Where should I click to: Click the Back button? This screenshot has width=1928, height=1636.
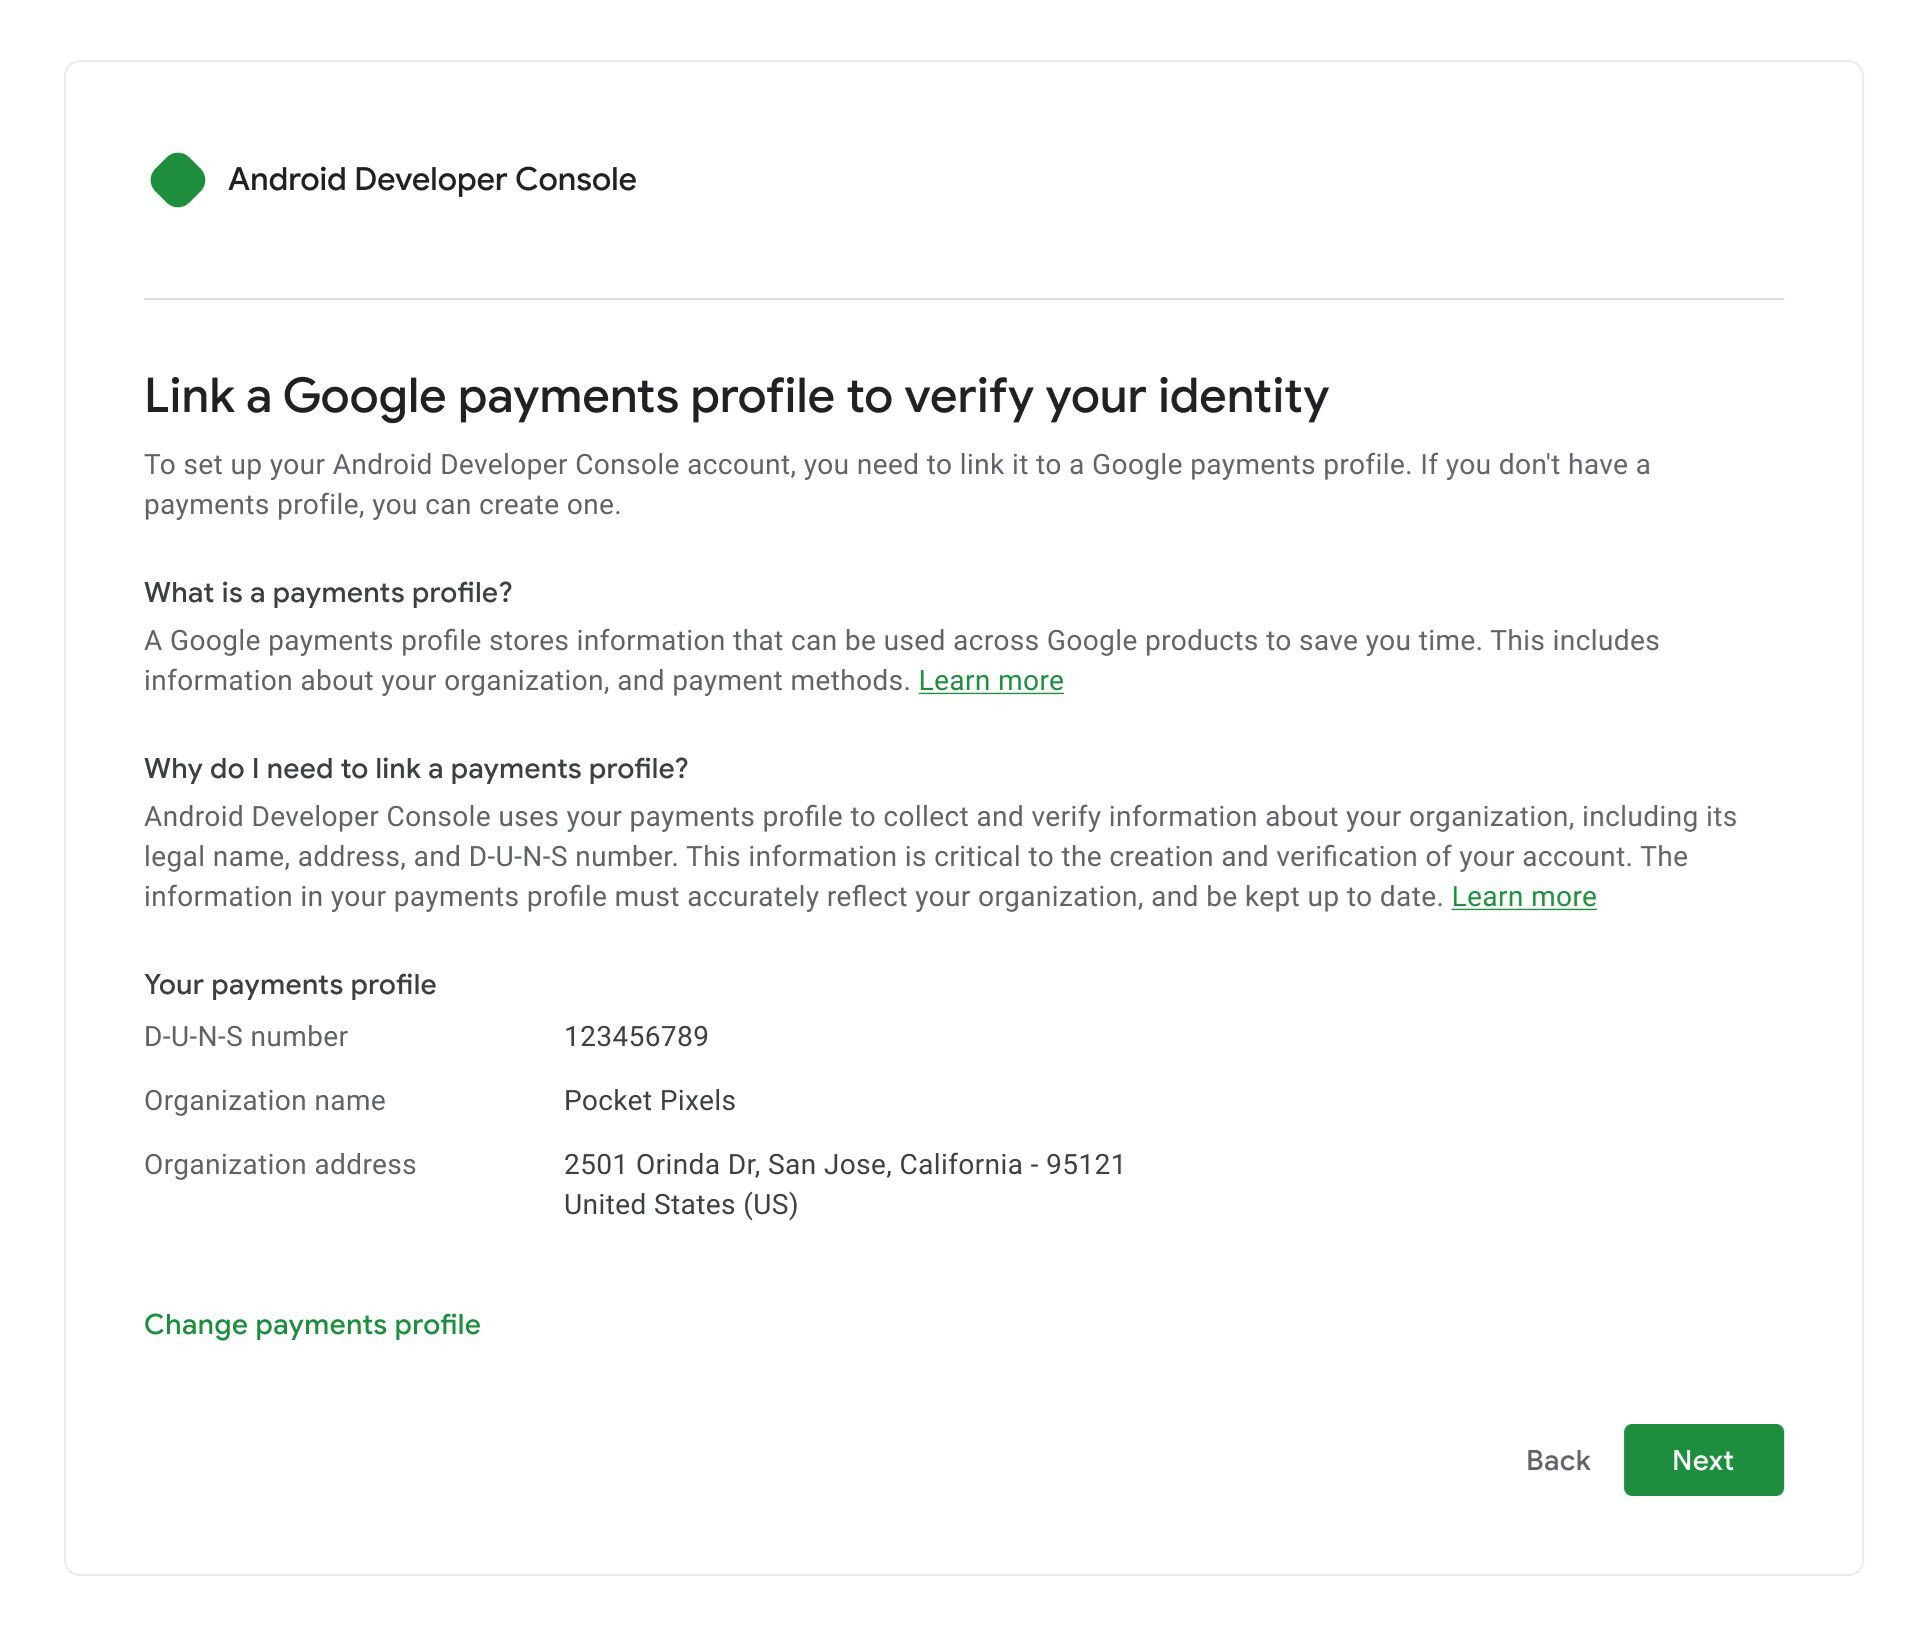click(x=1557, y=1460)
